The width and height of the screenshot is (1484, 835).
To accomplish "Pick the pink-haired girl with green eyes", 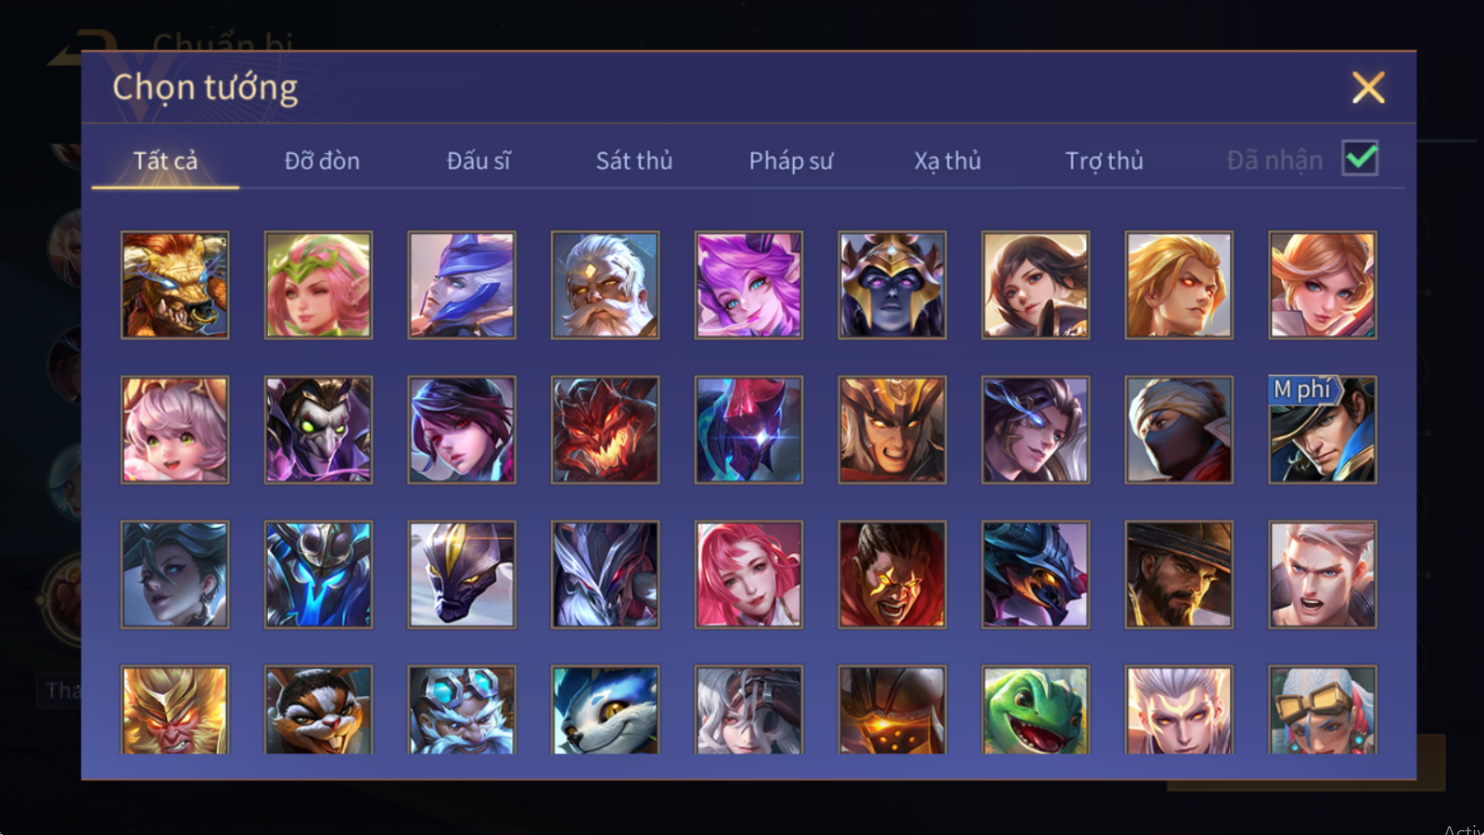I will [175, 430].
